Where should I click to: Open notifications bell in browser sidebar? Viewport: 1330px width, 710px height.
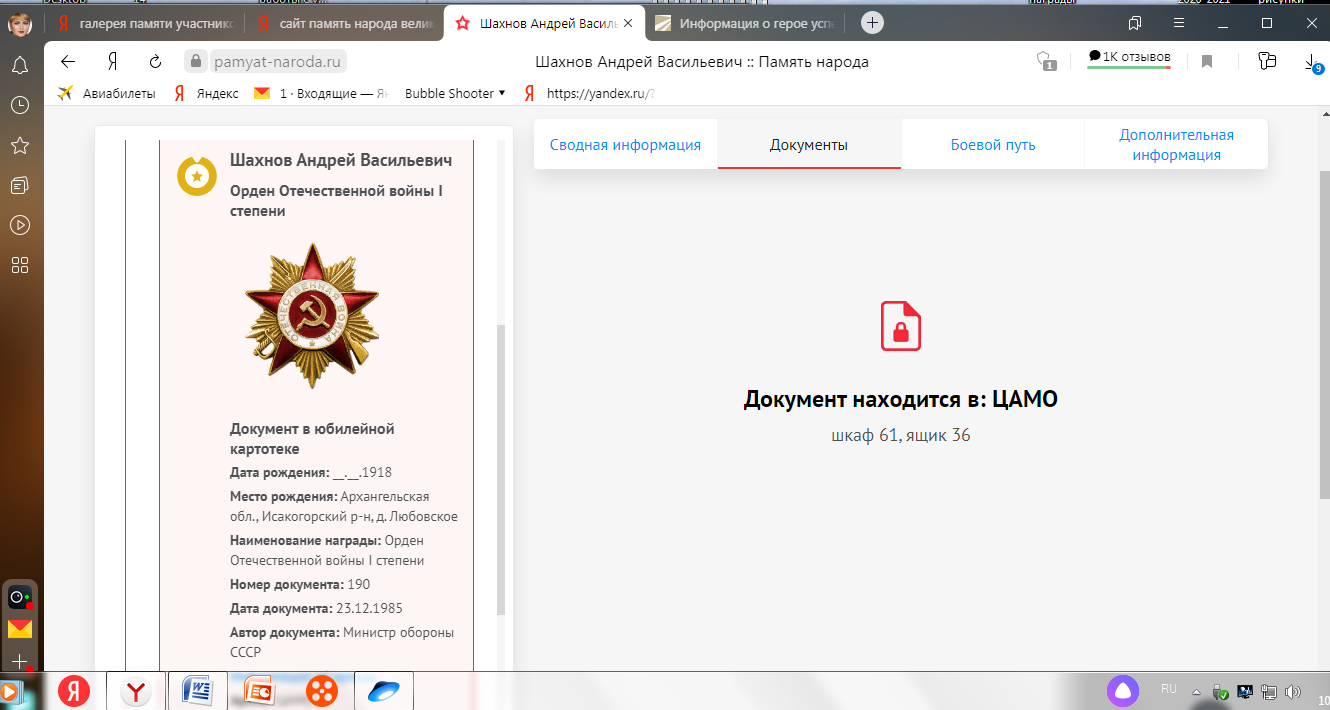click(19, 66)
